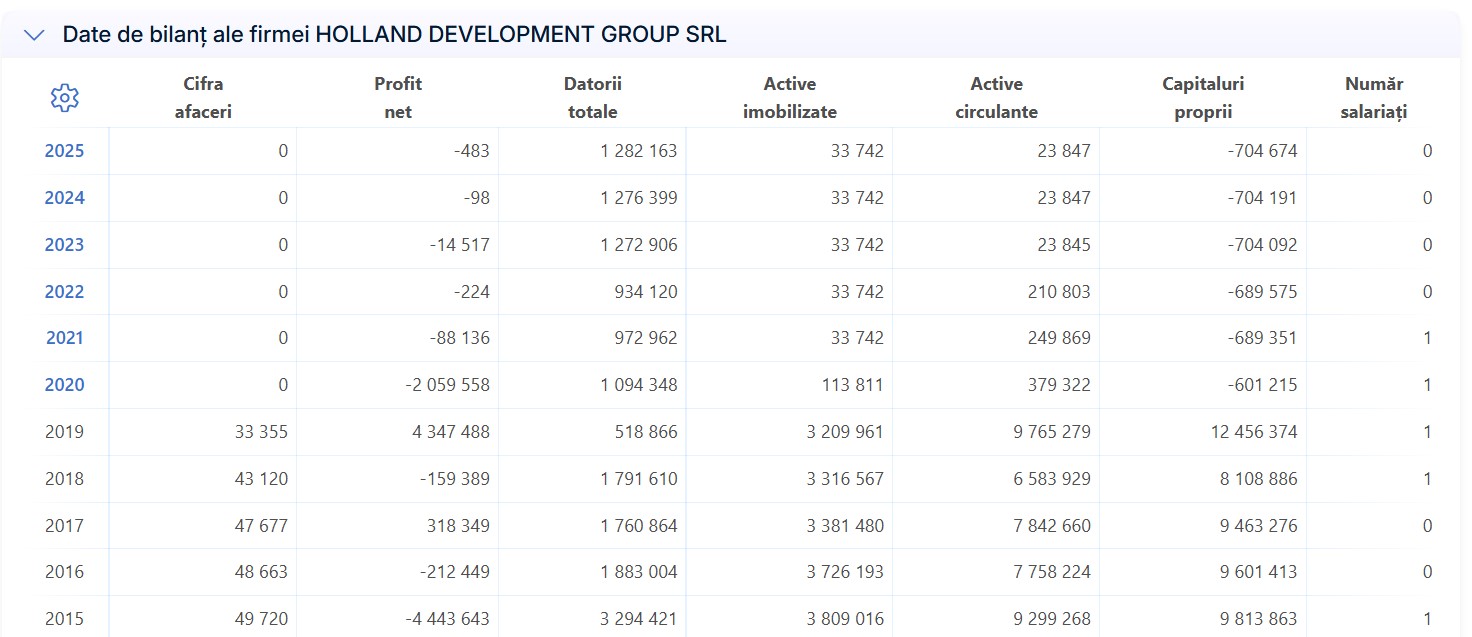Viewport: 1472px width, 637px height.
Task: Select the 2015 year row label
Action: (x=65, y=619)
